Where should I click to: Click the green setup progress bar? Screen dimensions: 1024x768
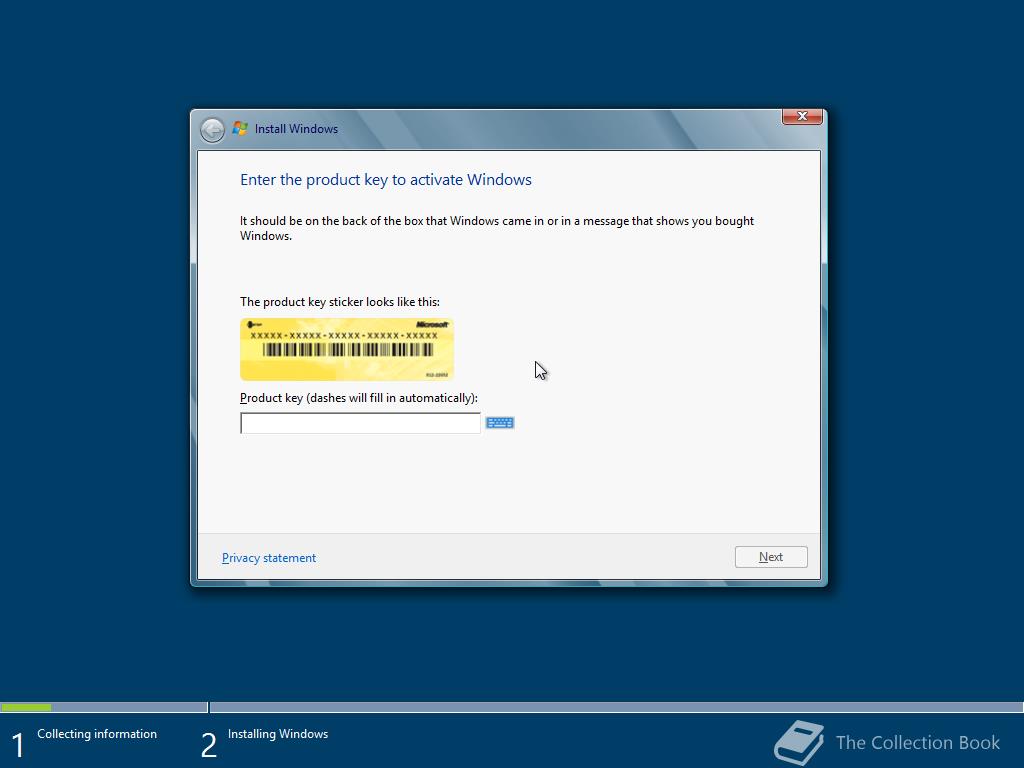(x=26, y=707)
